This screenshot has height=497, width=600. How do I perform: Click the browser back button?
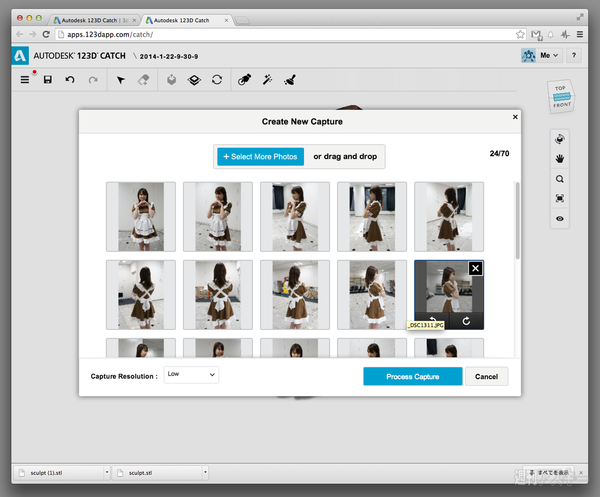click(x=20, y=34)
